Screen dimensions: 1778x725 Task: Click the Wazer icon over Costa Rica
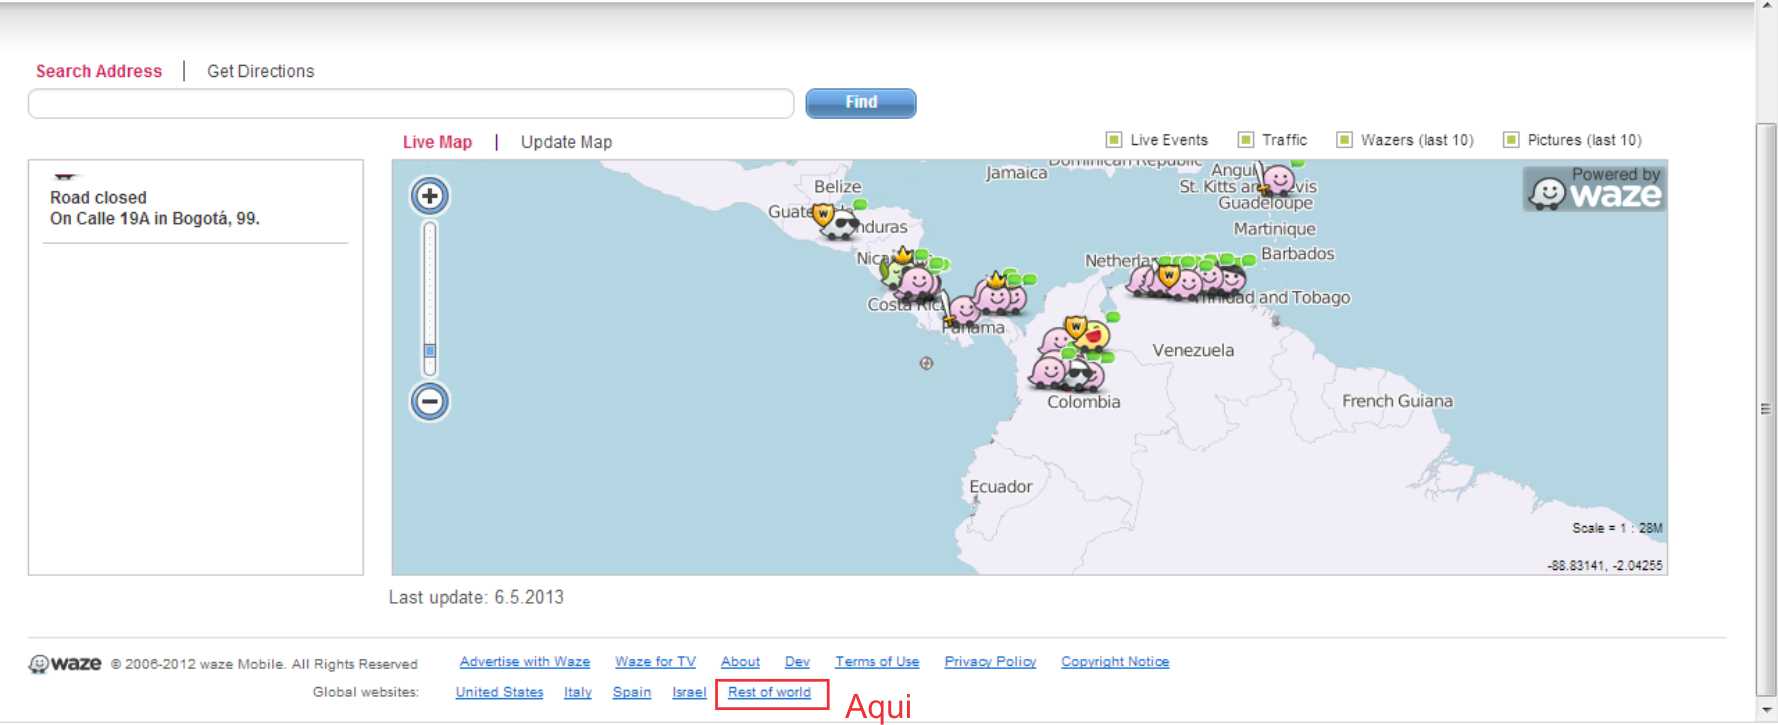[x=917, y=283]
